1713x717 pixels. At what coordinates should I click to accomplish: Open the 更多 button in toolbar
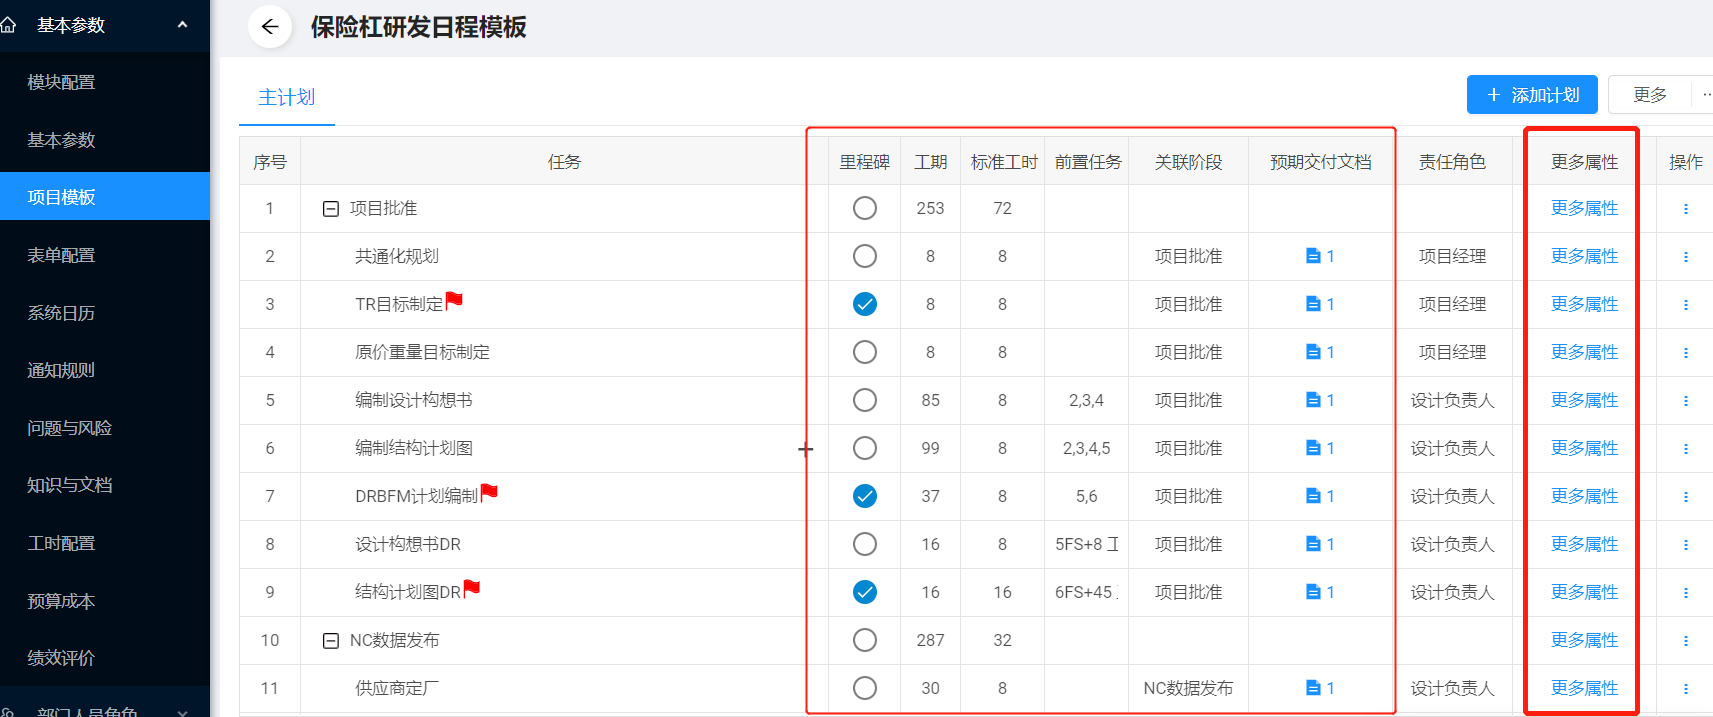1649,95
